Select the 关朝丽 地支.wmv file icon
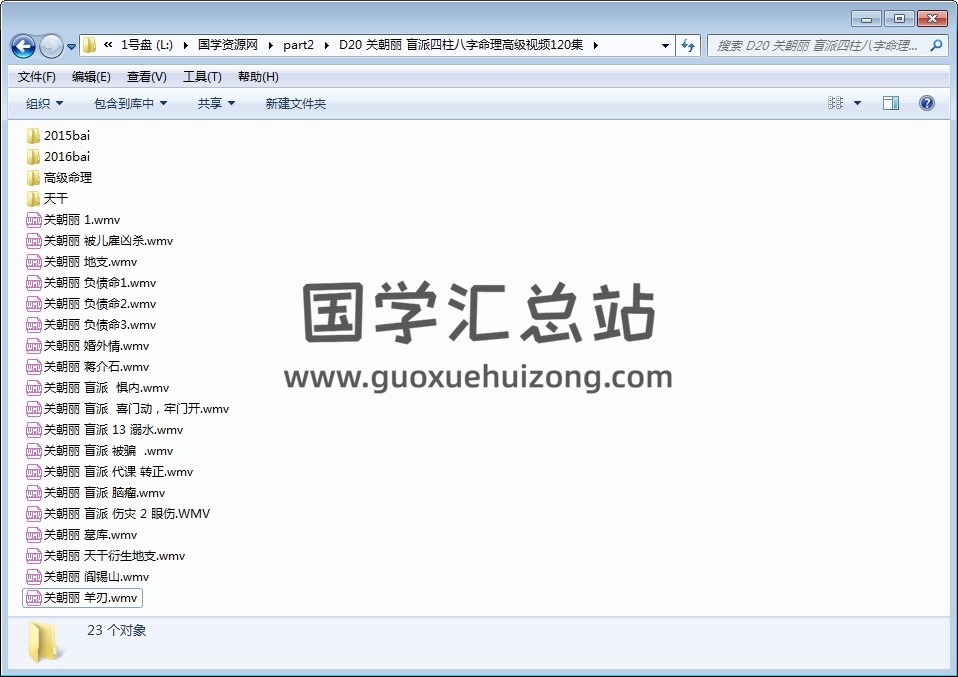 [x=34, y=262]
